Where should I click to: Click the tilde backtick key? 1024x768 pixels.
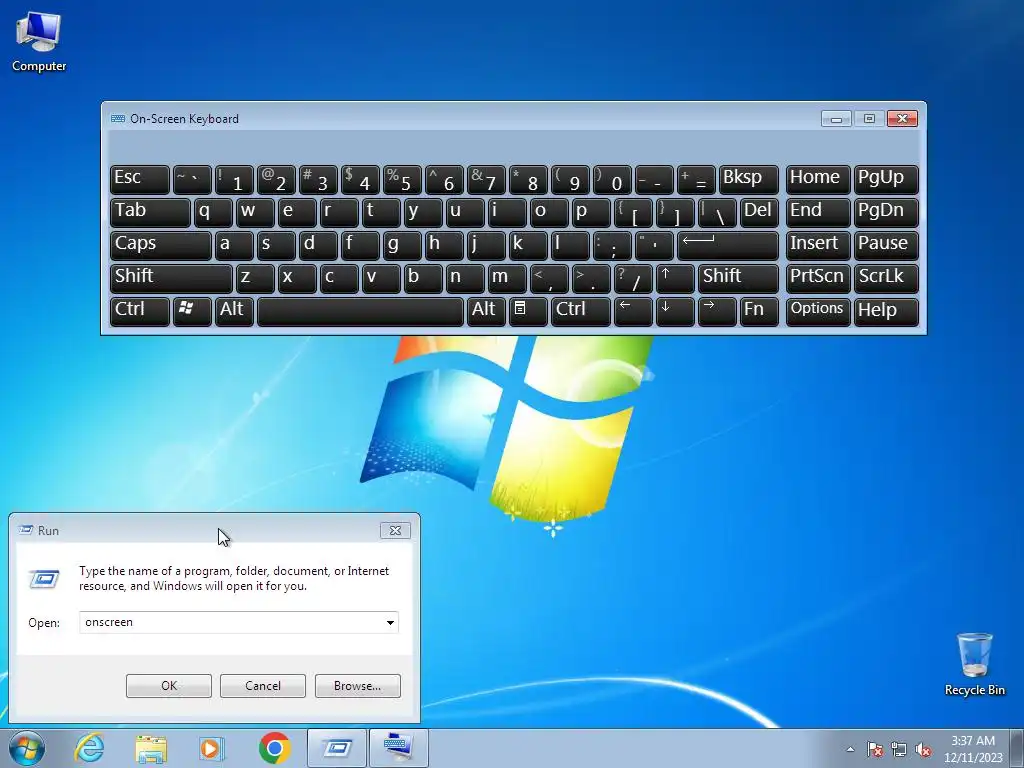pyautogui.click(x=192, y=179)
